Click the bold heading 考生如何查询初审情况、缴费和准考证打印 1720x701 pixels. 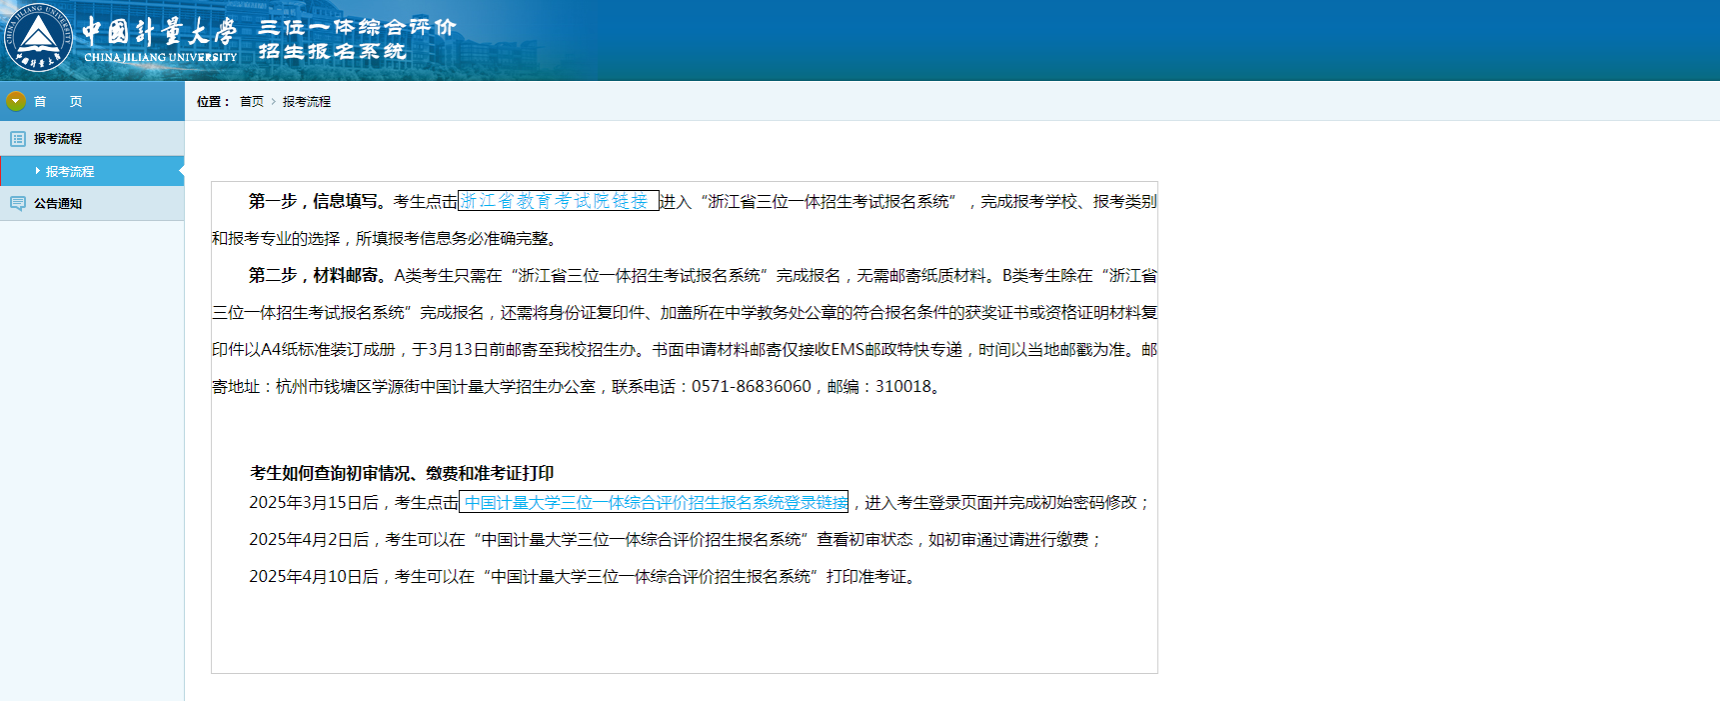[x=401, y=473]
